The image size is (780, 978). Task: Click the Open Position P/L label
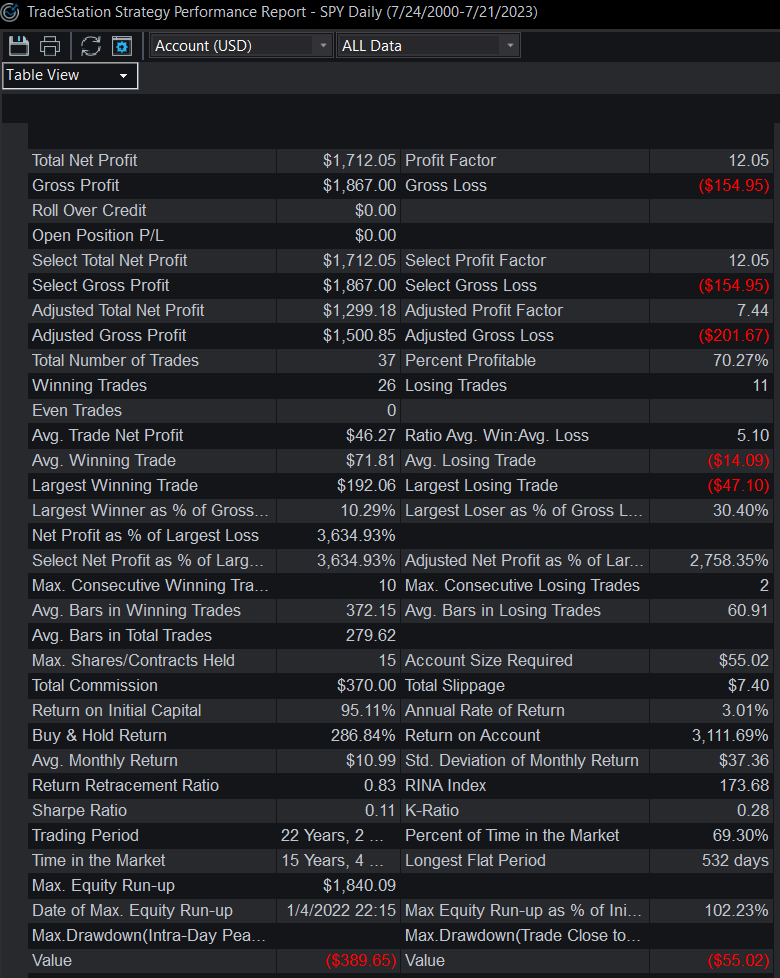tap(98, 235)
